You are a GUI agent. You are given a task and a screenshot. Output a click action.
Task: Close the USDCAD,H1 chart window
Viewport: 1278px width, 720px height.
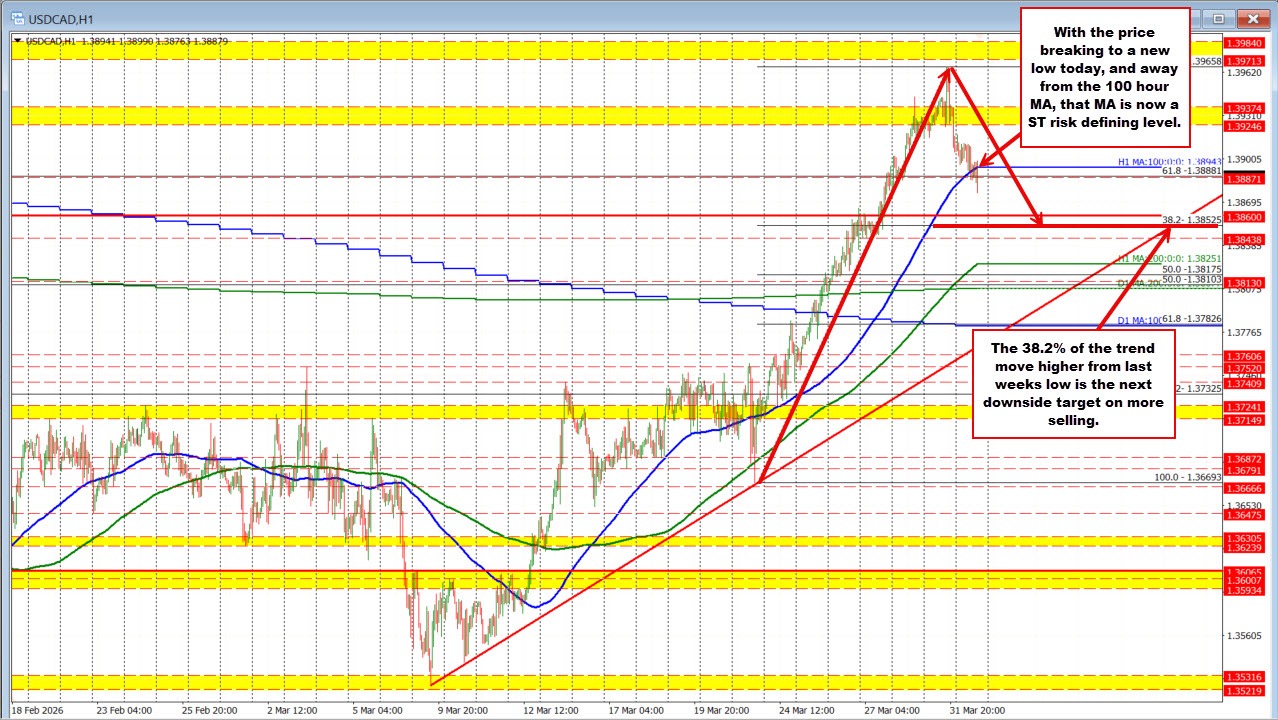click(x=1253, y=18)
